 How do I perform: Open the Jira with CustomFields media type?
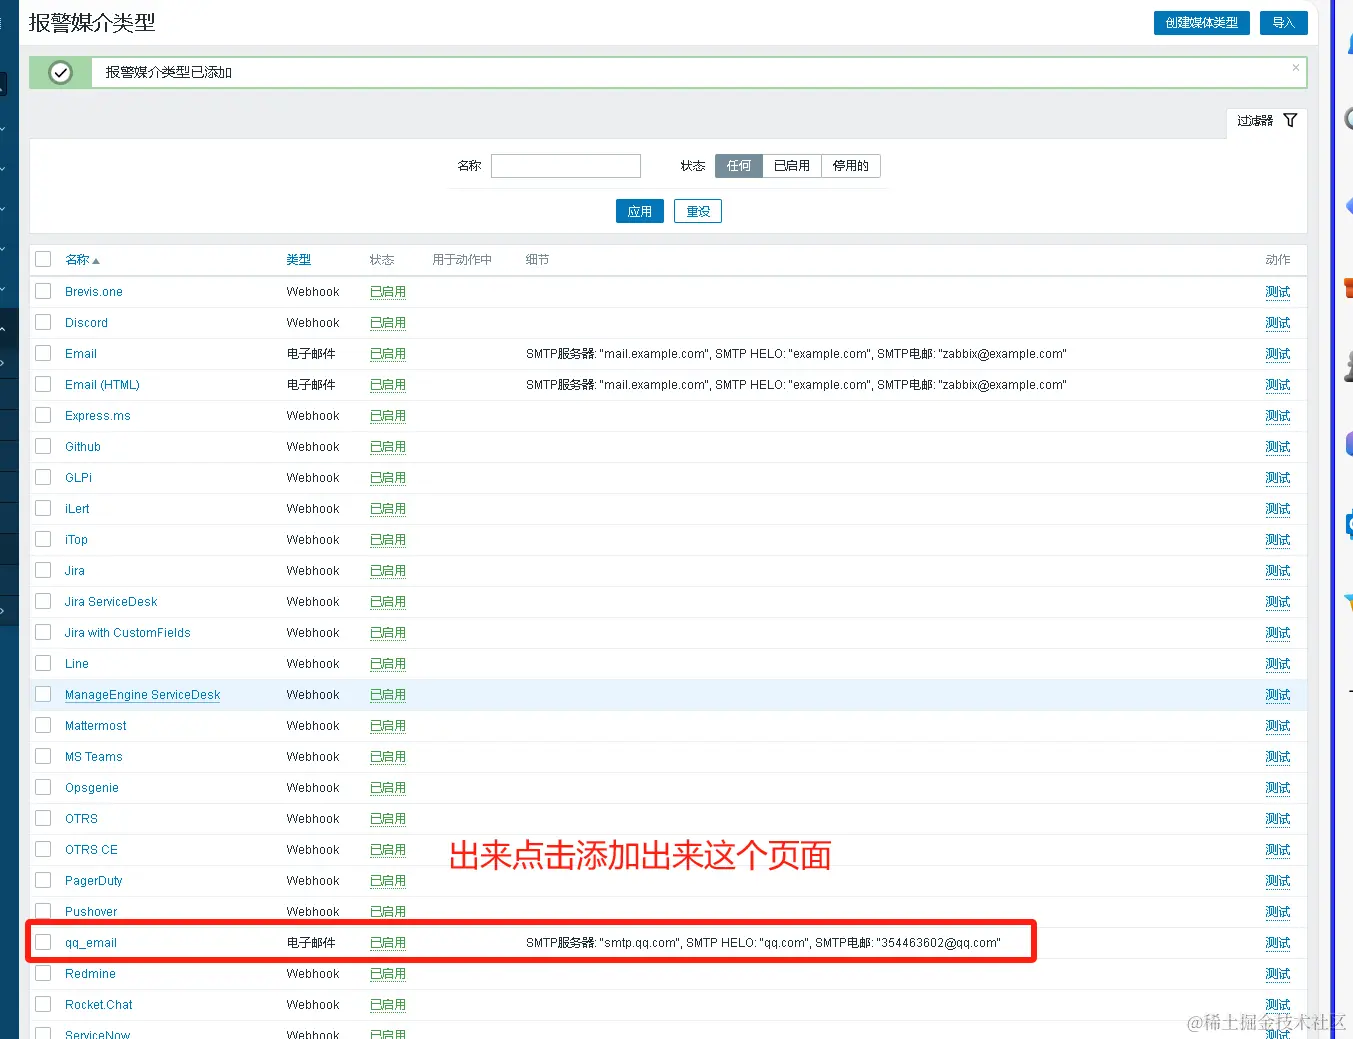(x=127, y=633)
